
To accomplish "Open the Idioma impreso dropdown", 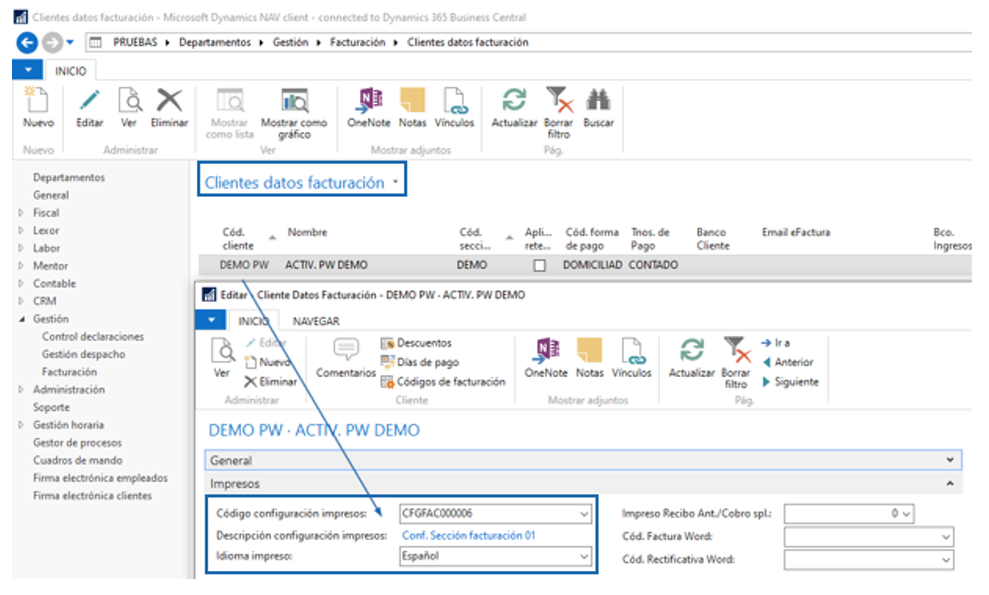I will 584,556.
